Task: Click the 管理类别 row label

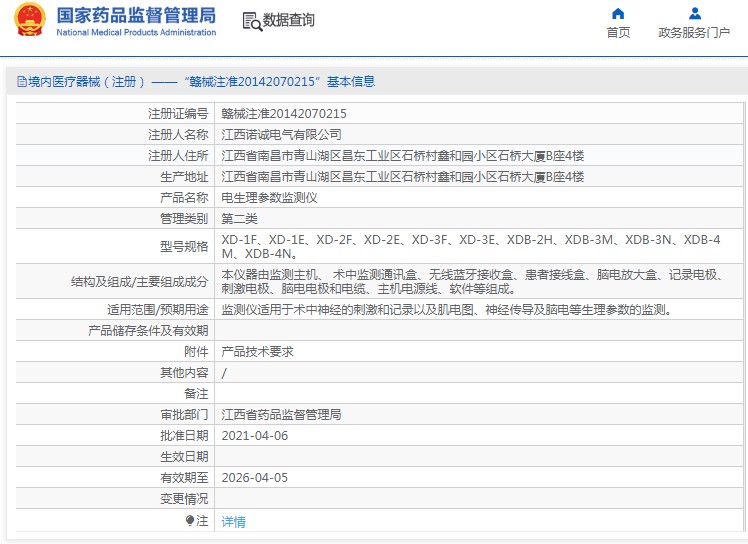Action: click(184, 219)
